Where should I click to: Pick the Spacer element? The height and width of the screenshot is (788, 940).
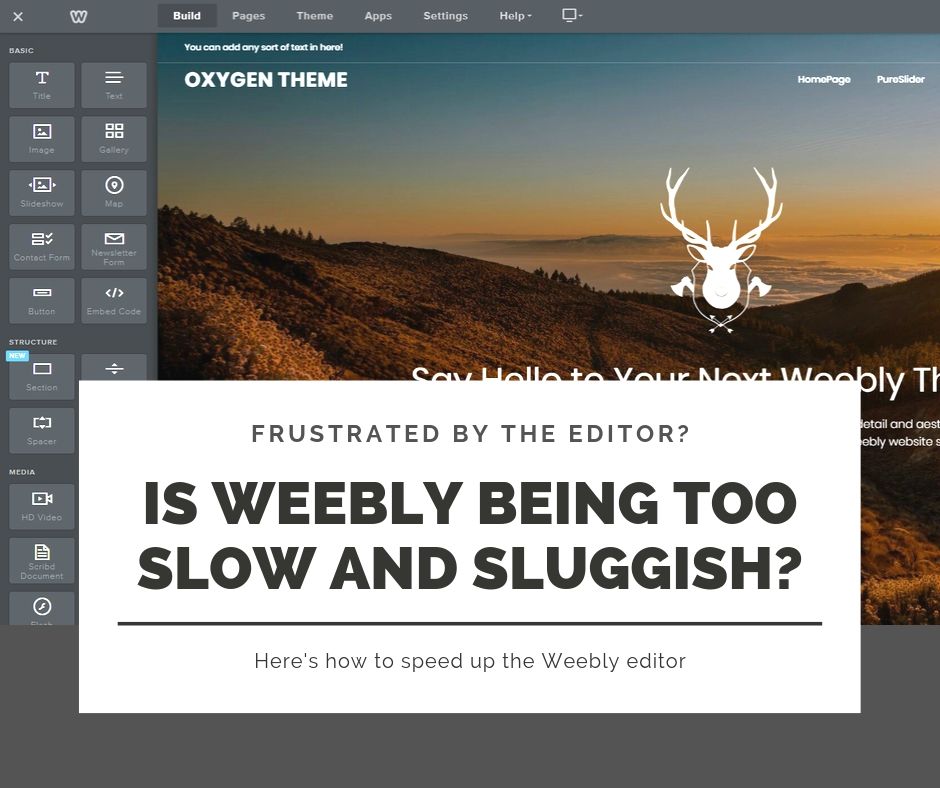point(42,431)
